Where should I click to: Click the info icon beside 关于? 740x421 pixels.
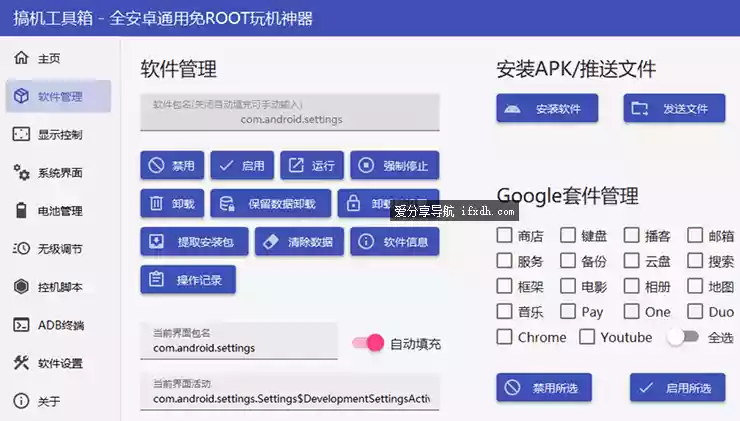(21, 401)
